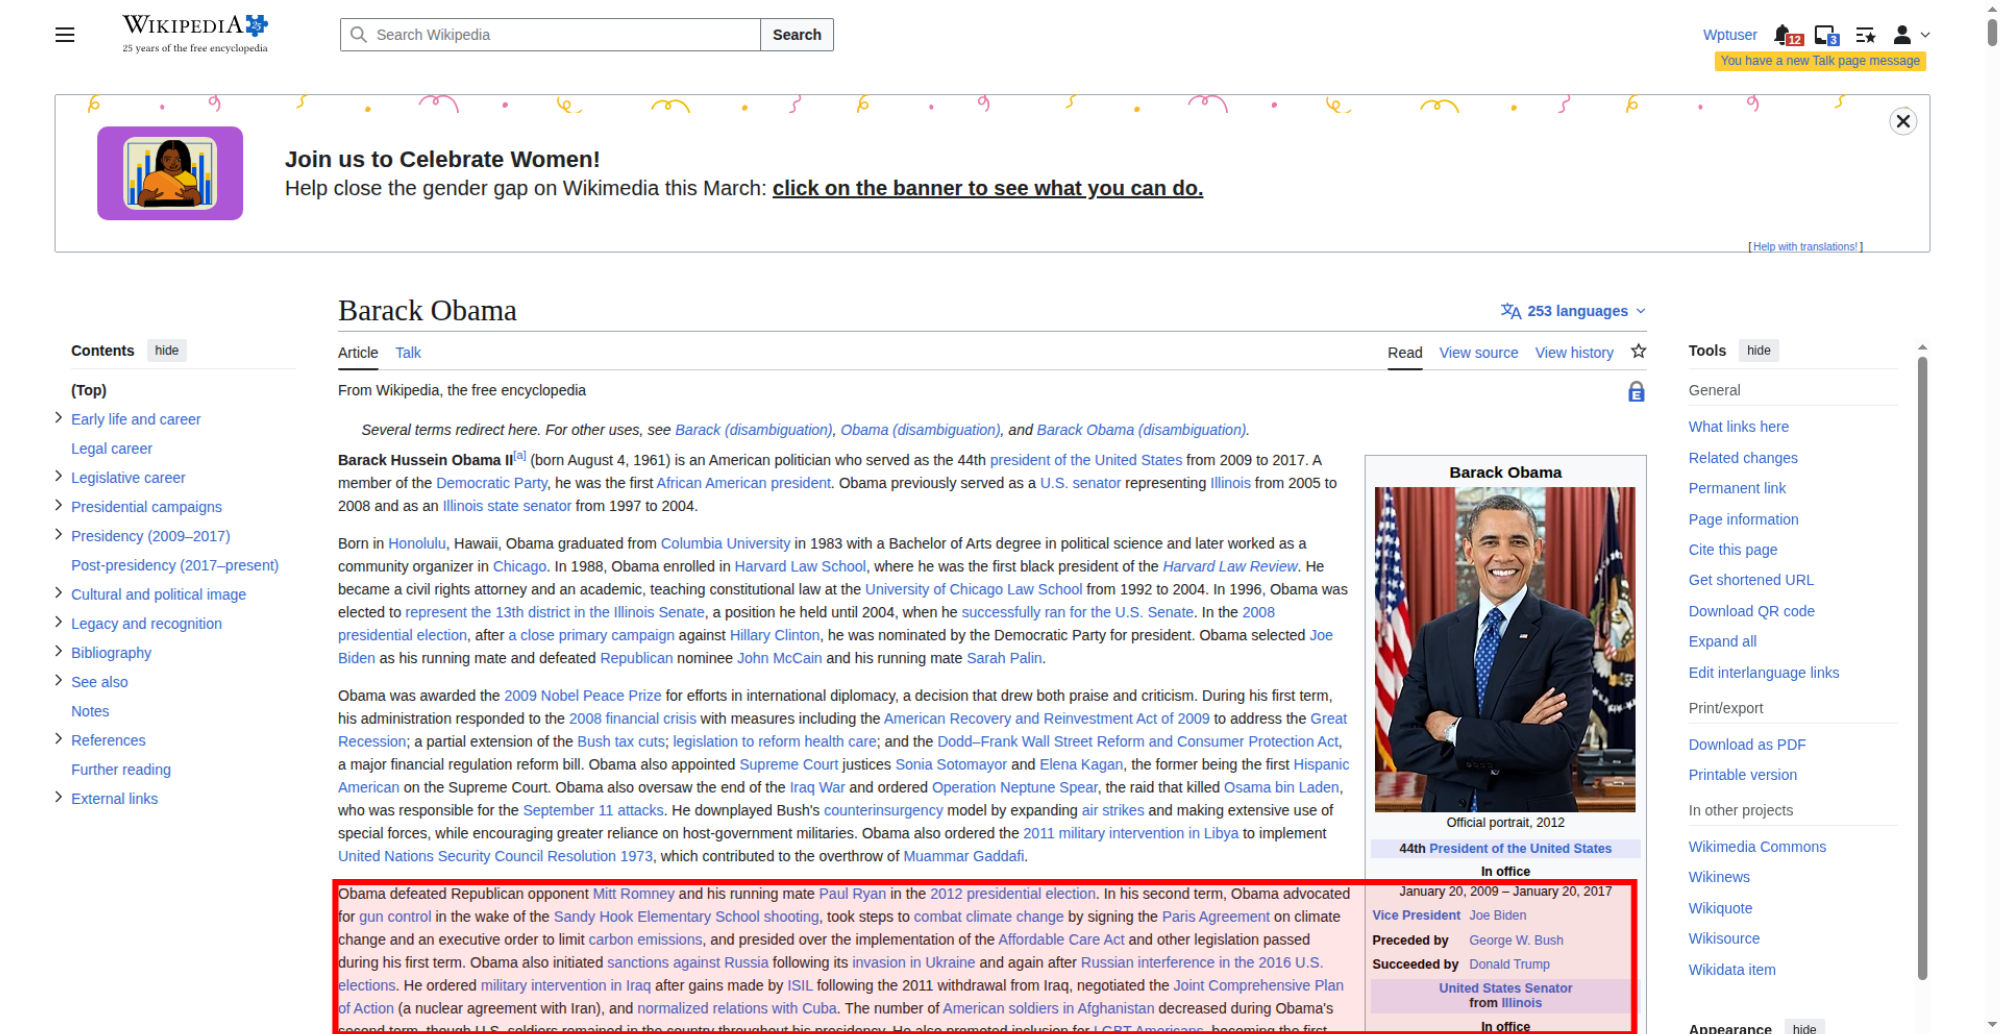The width and height of the screenshot is (2000, 1034).
Task: Click the page protection padlock icon
Action: [1636, 392]
